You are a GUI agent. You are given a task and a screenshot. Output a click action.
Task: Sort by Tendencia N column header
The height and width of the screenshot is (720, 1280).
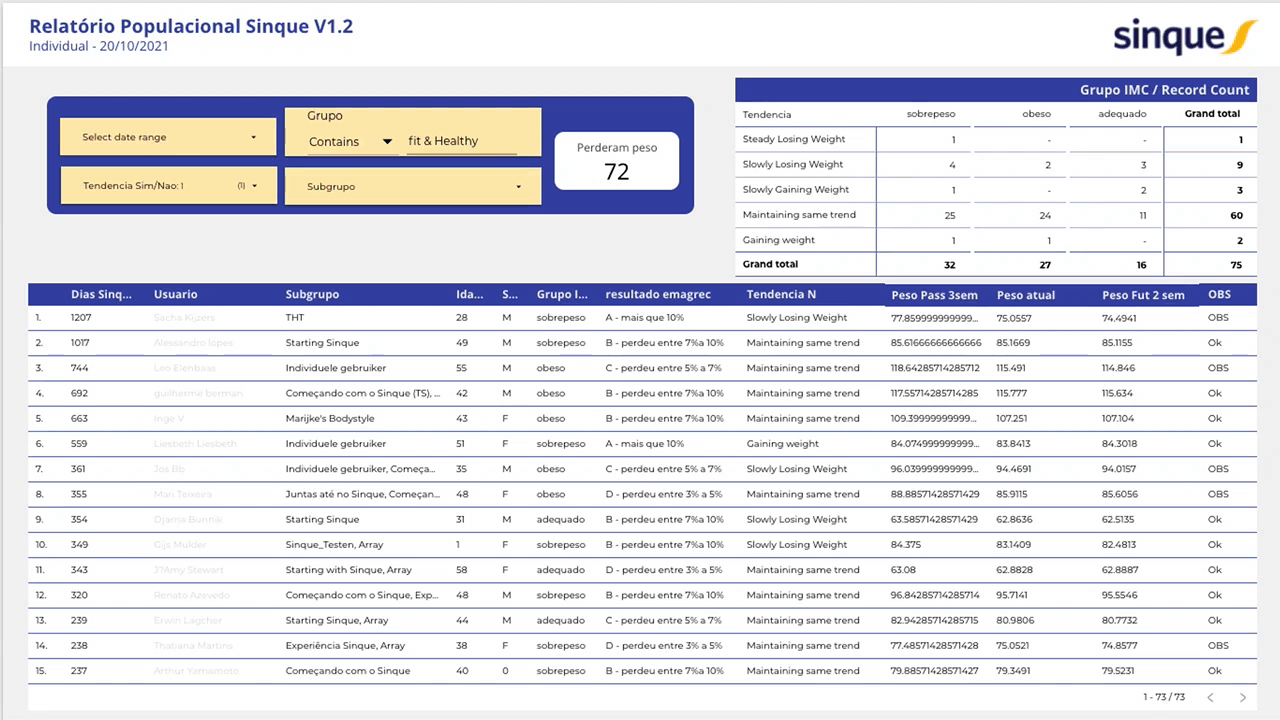point(781,294)
